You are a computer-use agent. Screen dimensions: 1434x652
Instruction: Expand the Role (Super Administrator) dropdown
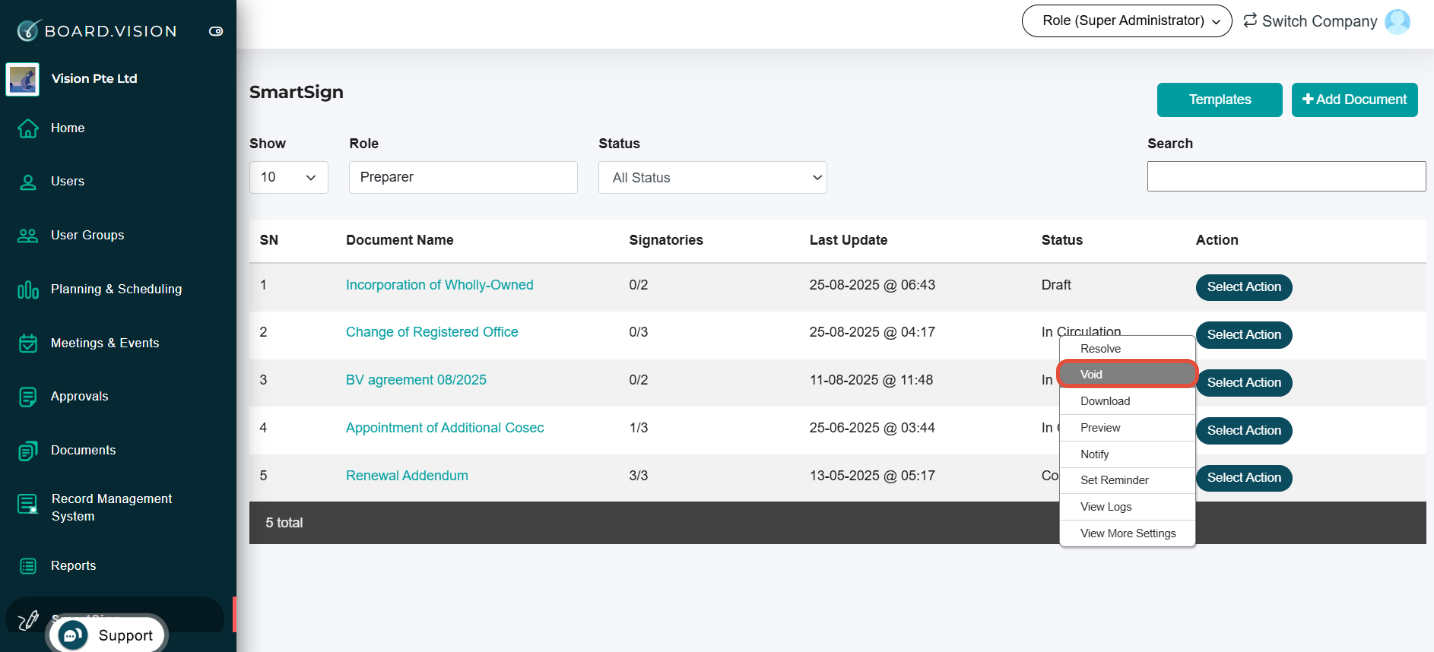[1127, 20]
